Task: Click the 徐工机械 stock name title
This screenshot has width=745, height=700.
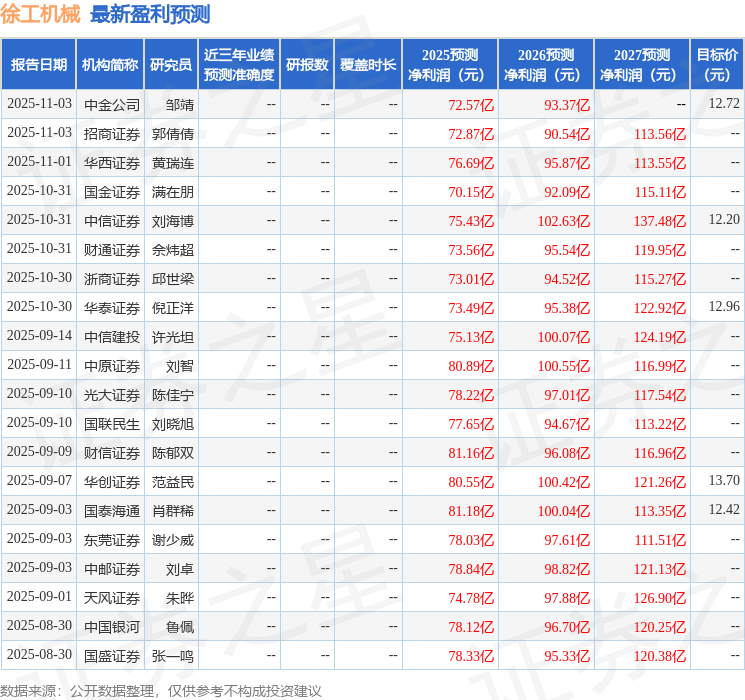Action: 41,14
